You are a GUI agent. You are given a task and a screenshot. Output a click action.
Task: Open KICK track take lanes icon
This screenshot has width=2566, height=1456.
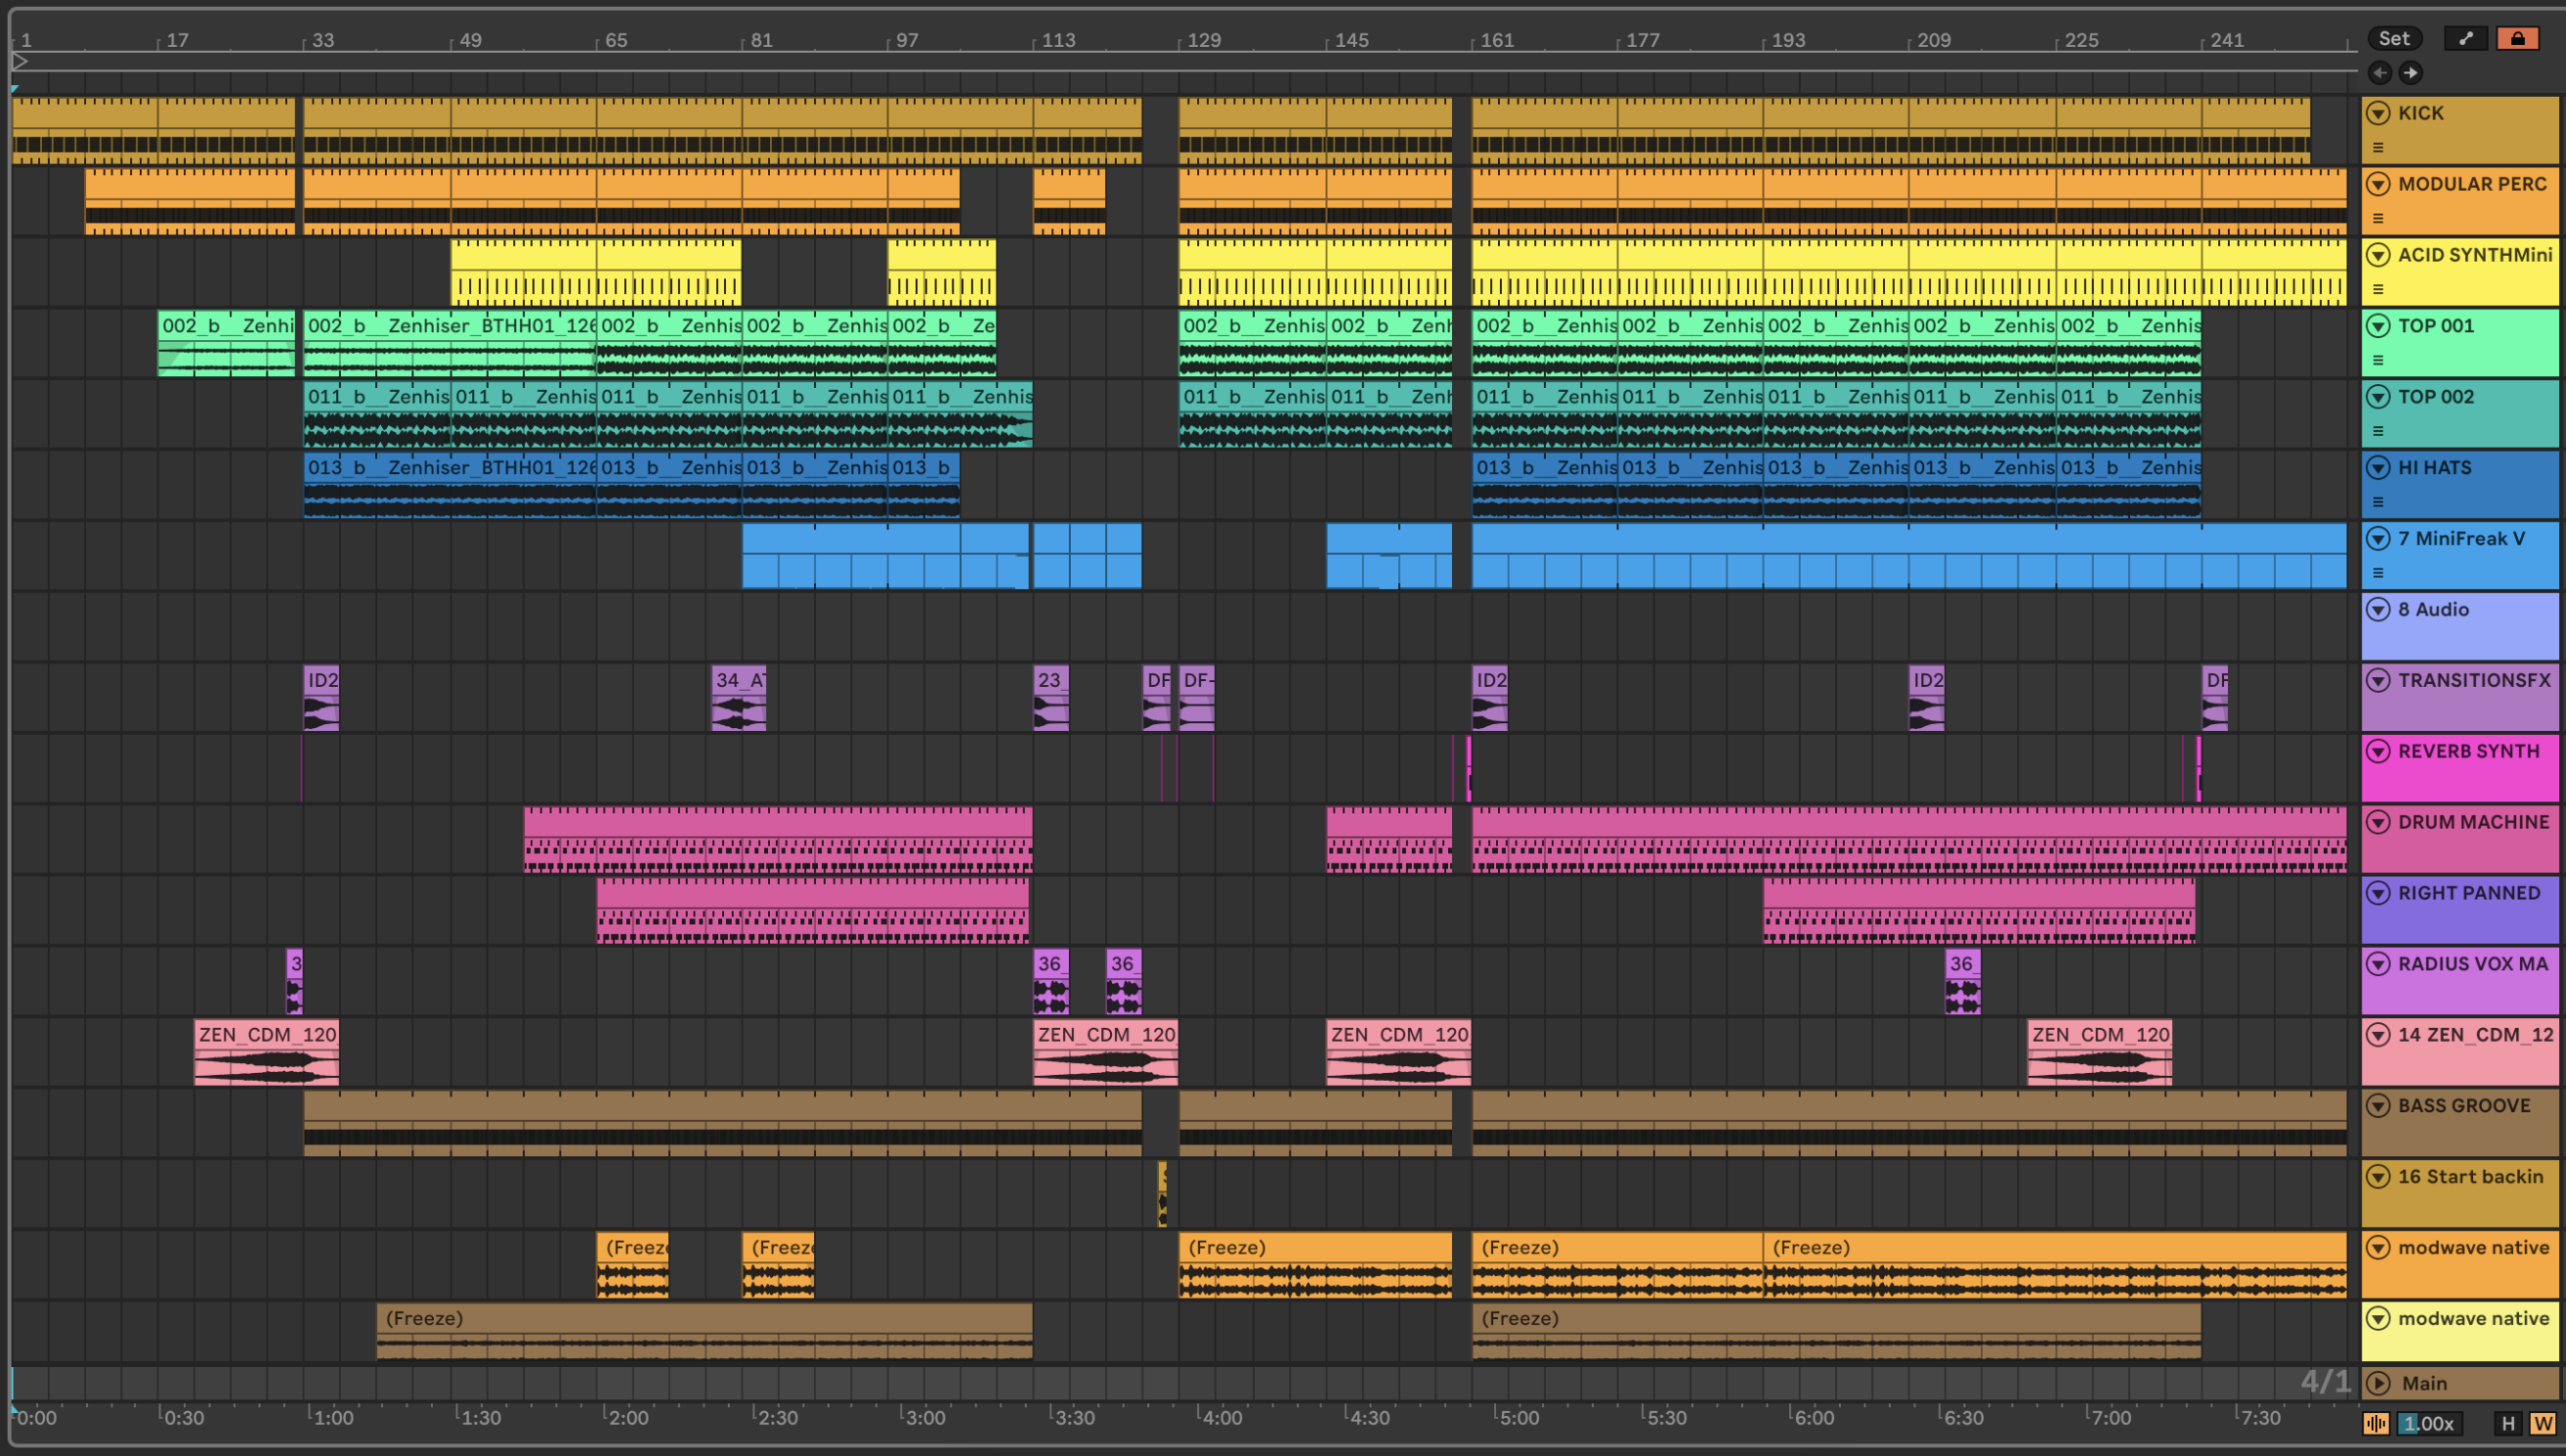[2378, 147]
